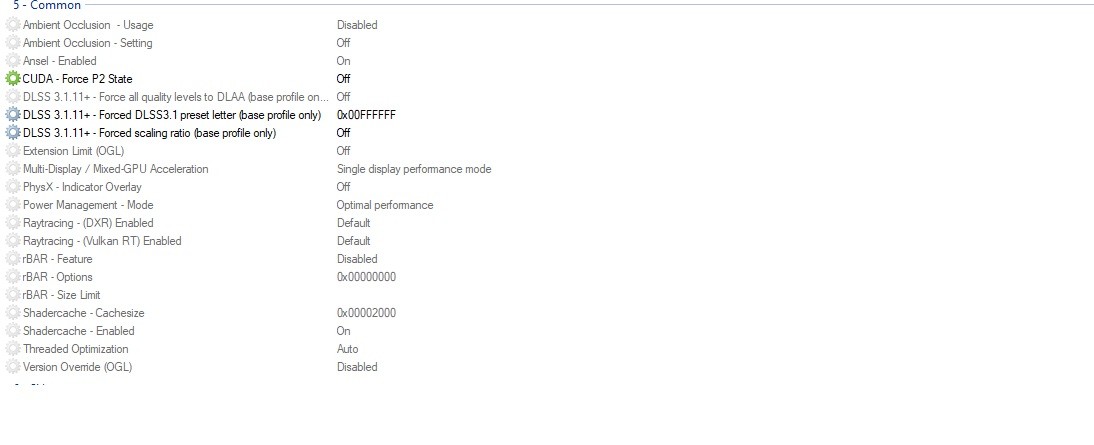This screenshot has width=1094, height=445.
Task: Click the 5 - Common section header
Action: pyautogui.click(x=47, y=6)
